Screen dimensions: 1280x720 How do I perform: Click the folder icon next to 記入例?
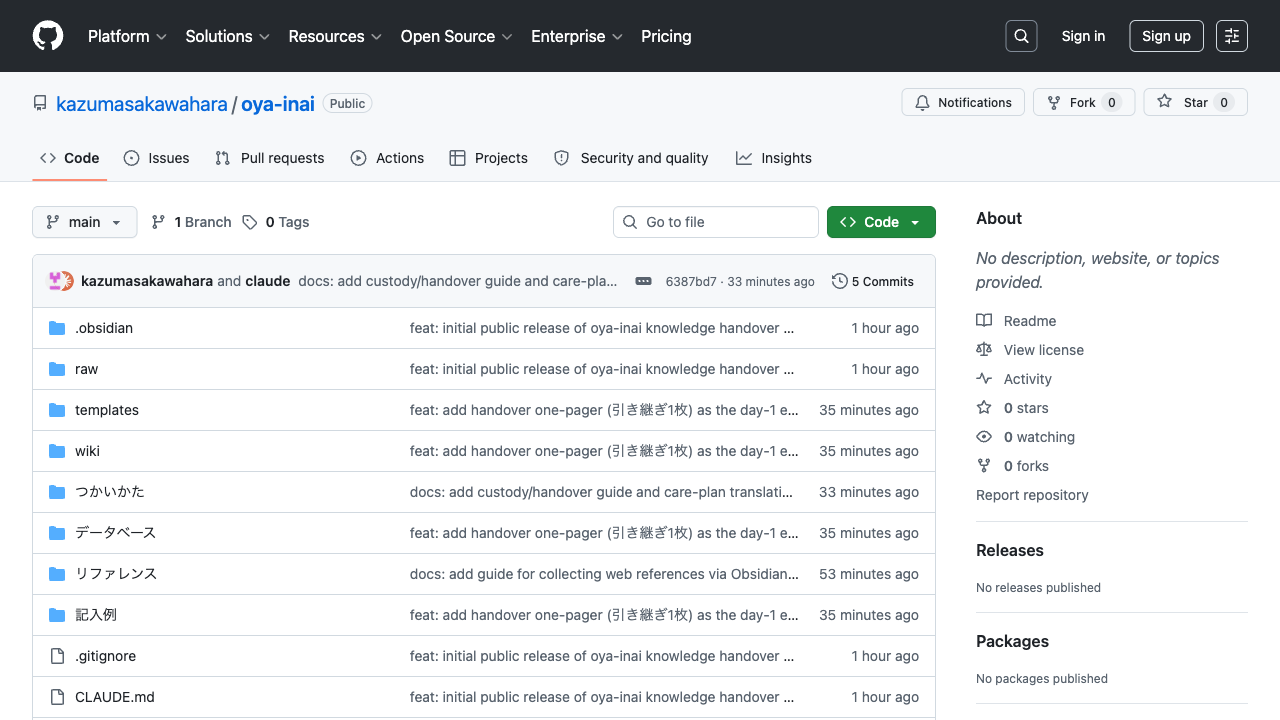pos(57,615)
